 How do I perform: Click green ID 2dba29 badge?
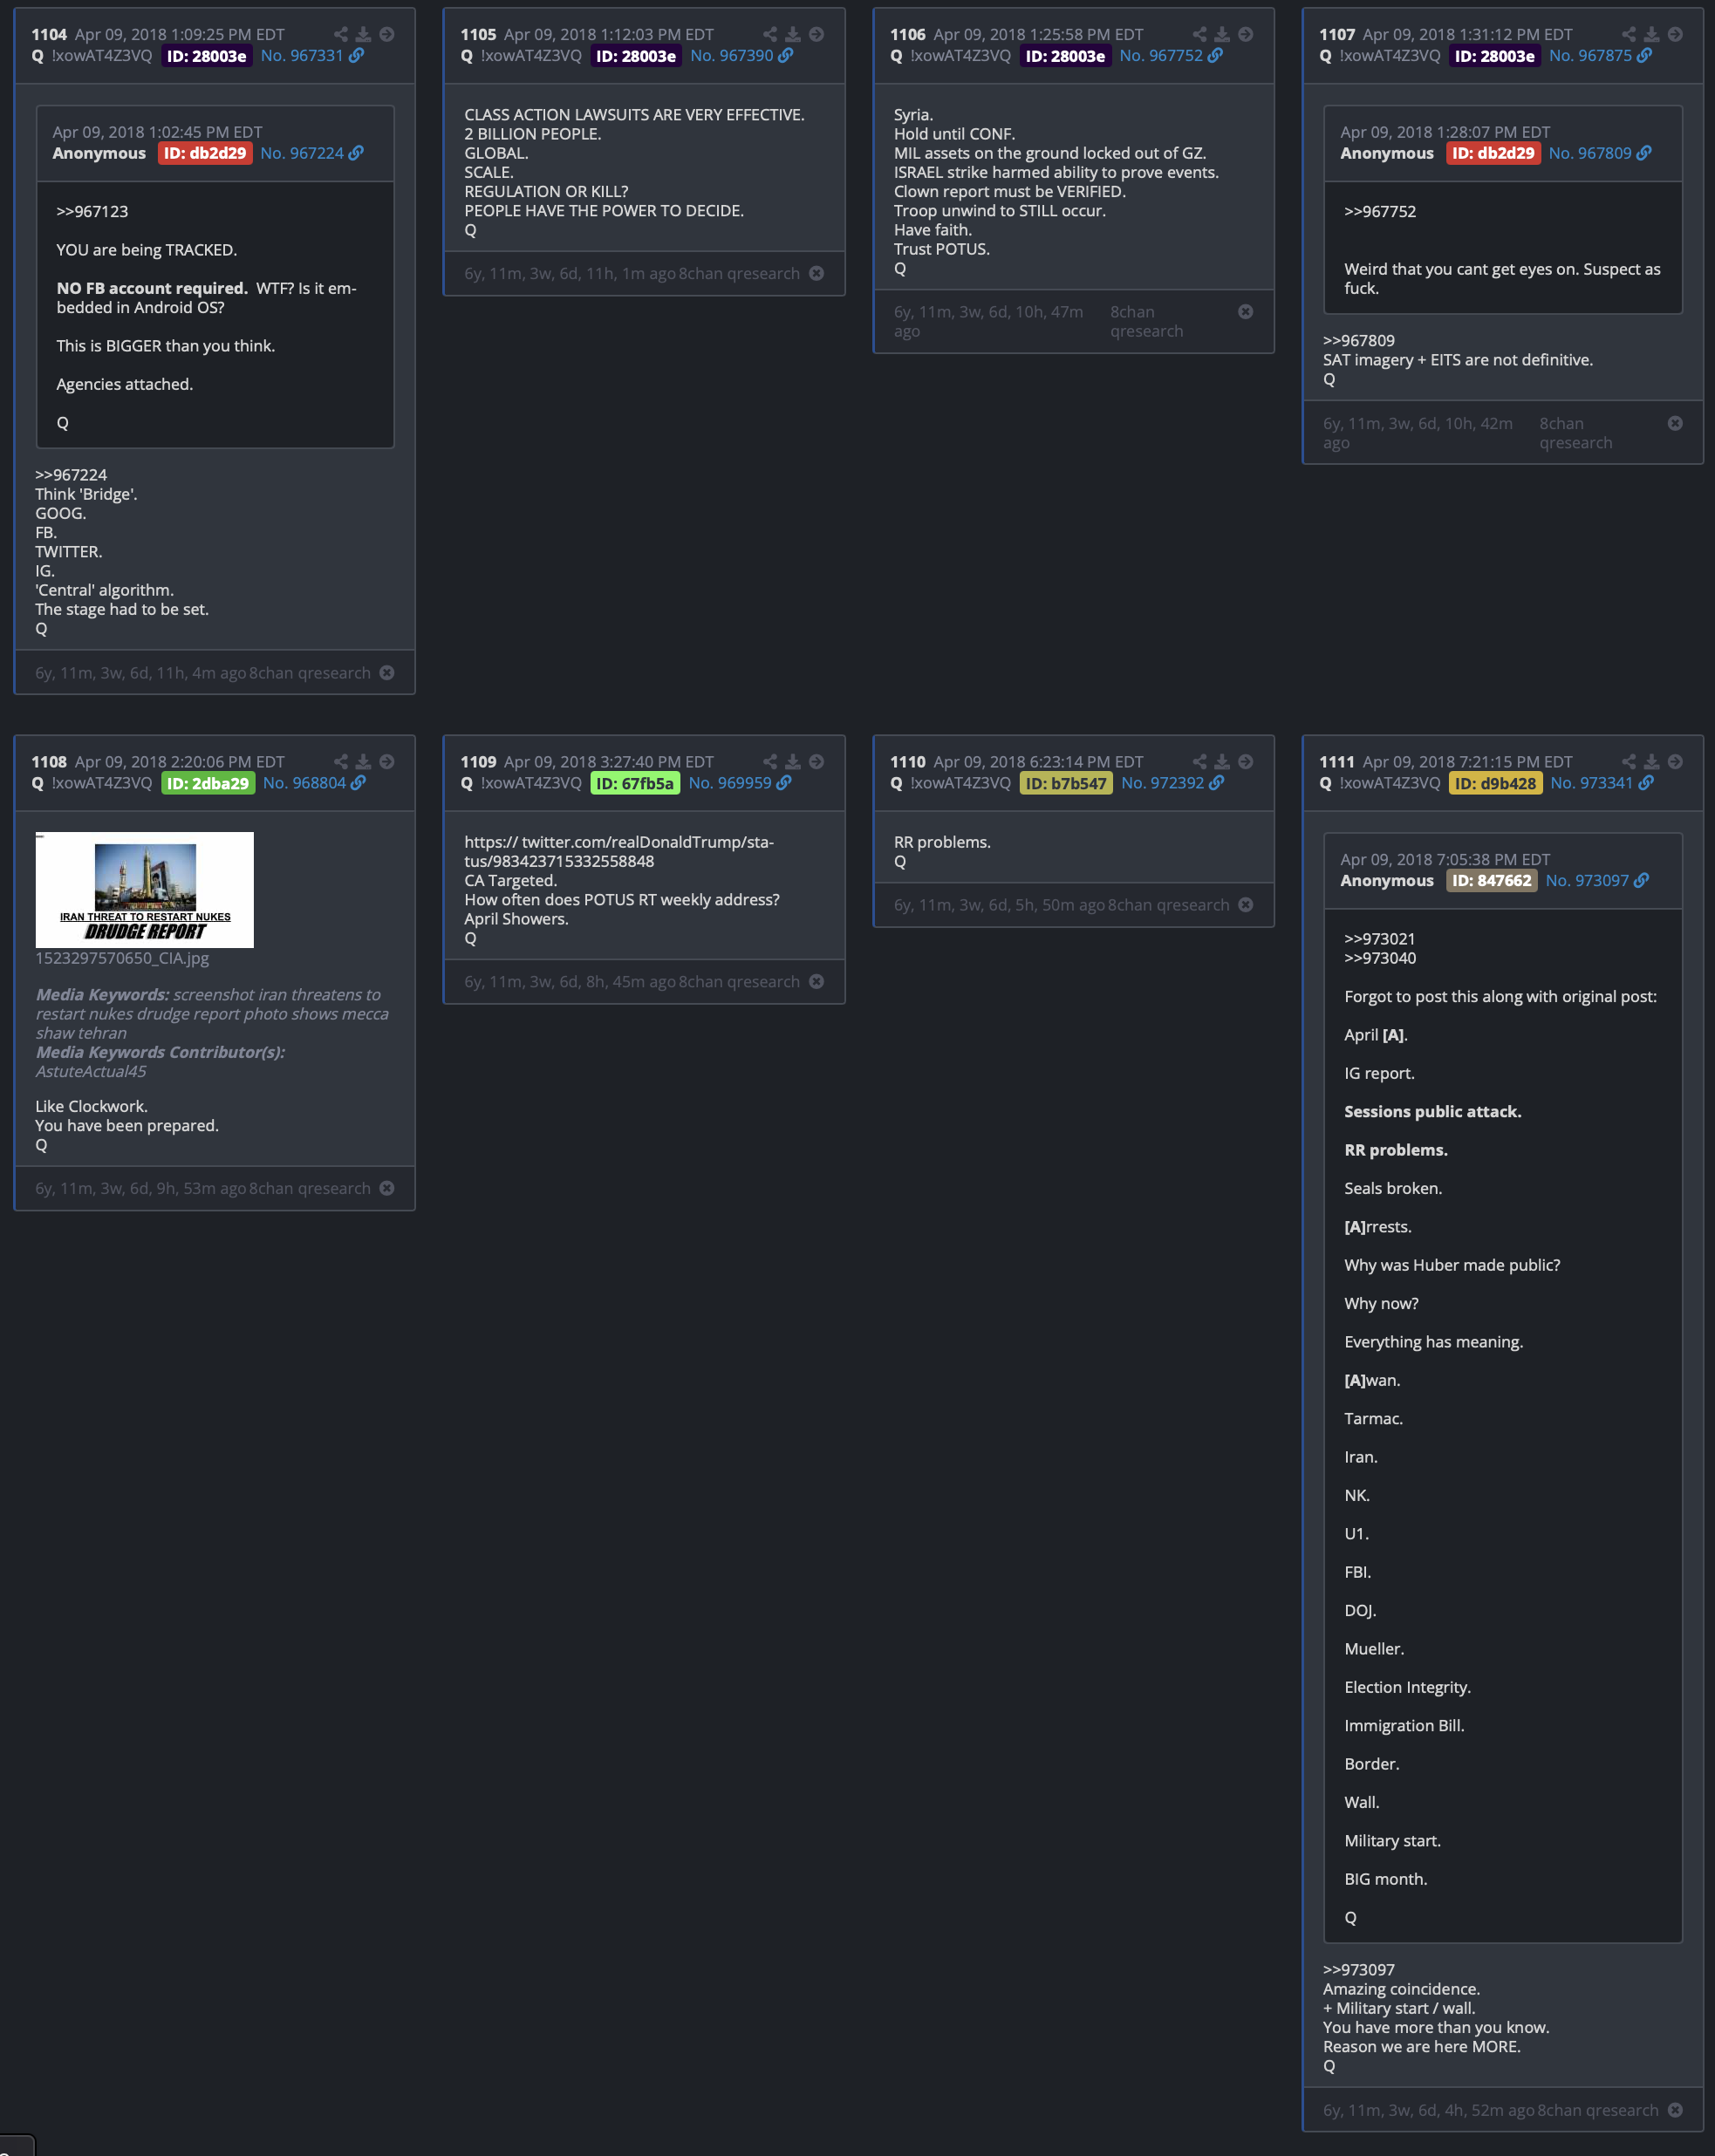pyautogui.click(x=207, y=783)
